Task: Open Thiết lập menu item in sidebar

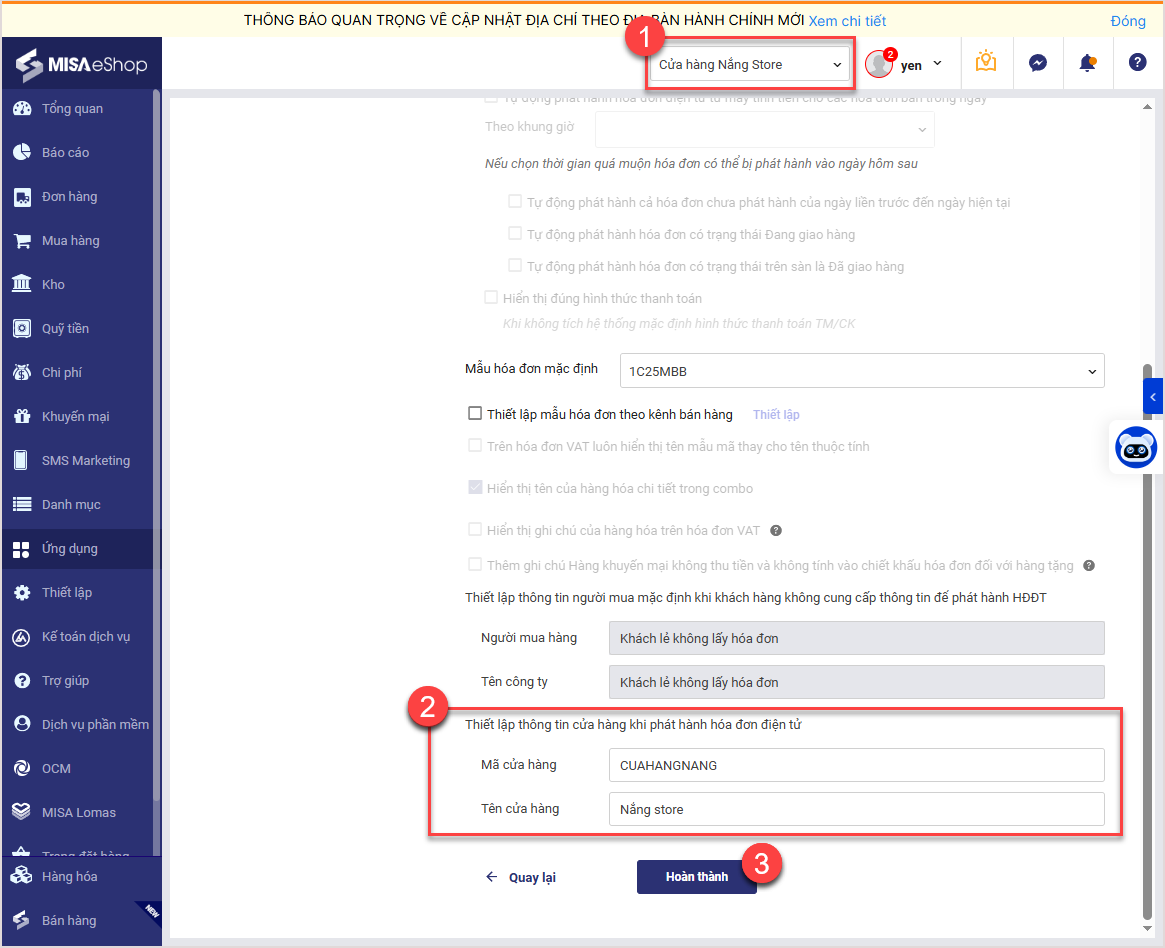Action: tap(67, 592)
